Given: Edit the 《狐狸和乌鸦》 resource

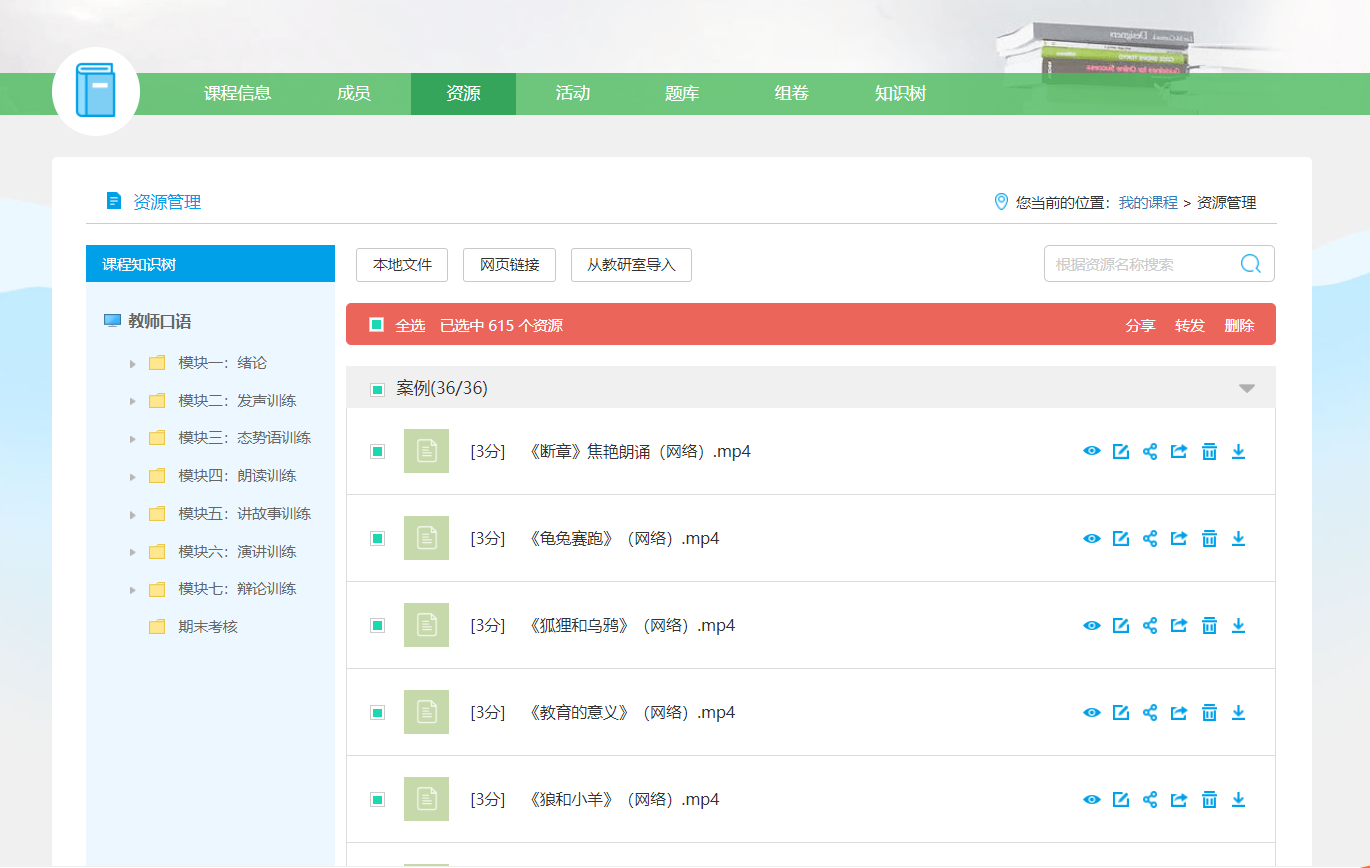Looking at the screenshot, I should pos(1121,625).
